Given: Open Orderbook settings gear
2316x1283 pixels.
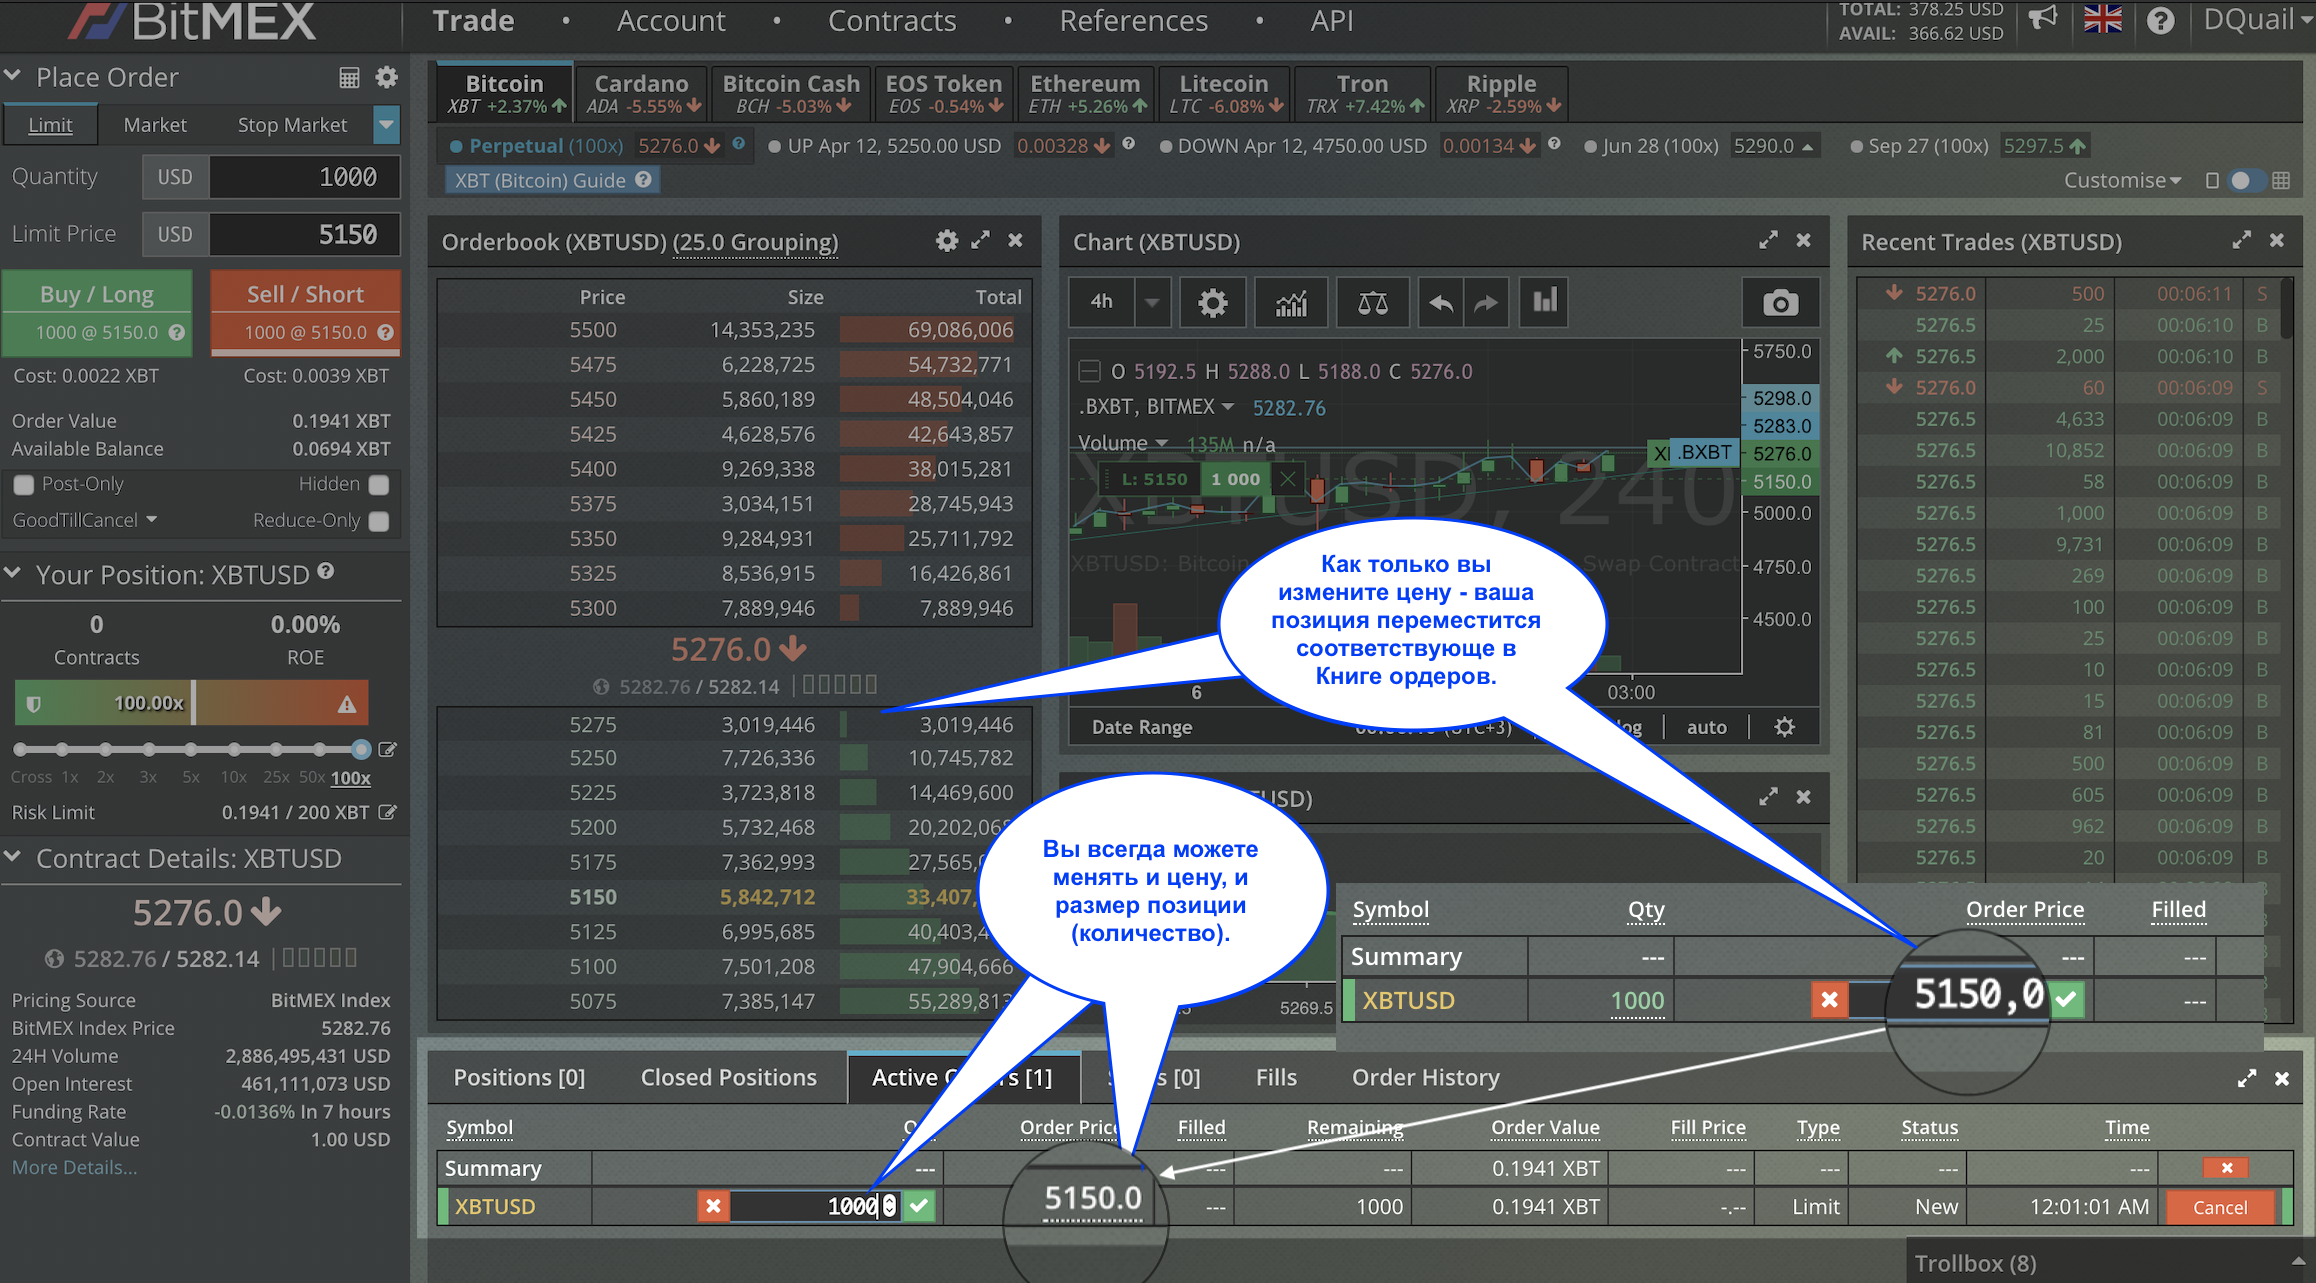Looking at the screenshot, I should click(x=946, y=241).
